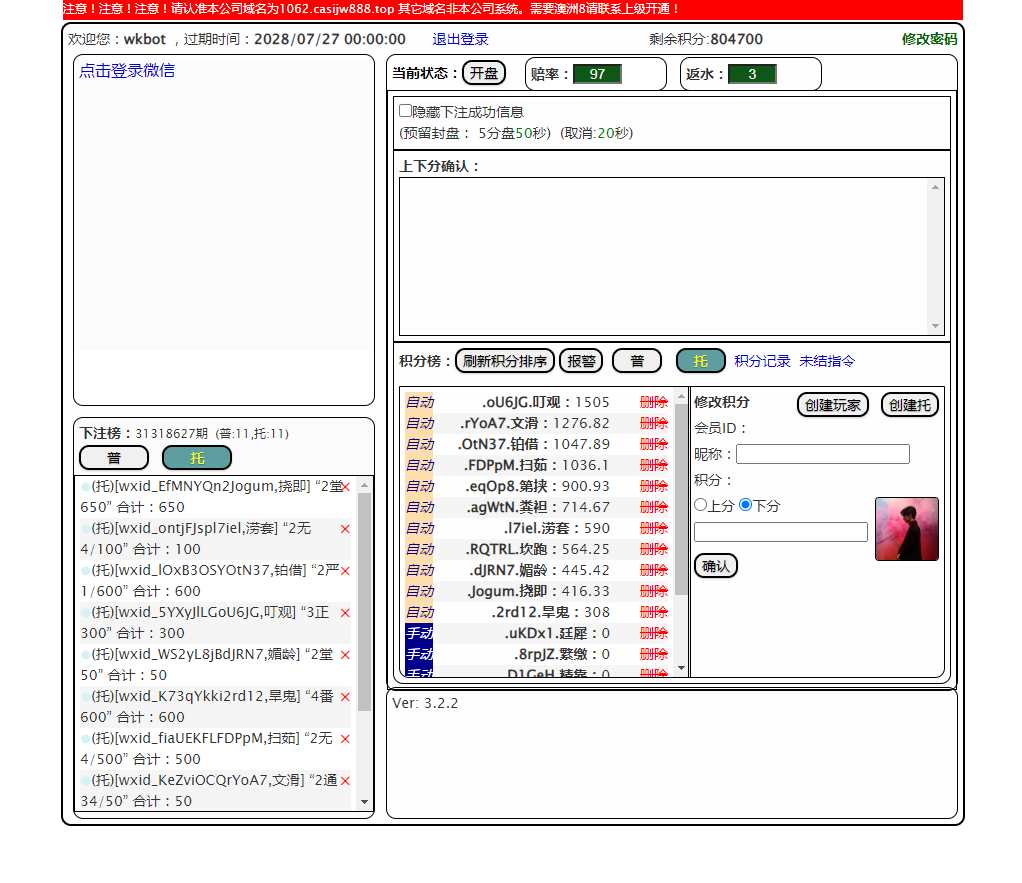Delete the 铂借 bet using red X
The width and height of the screenshot is (1022, 883).
pyautogui.click(x=346, y=571)
